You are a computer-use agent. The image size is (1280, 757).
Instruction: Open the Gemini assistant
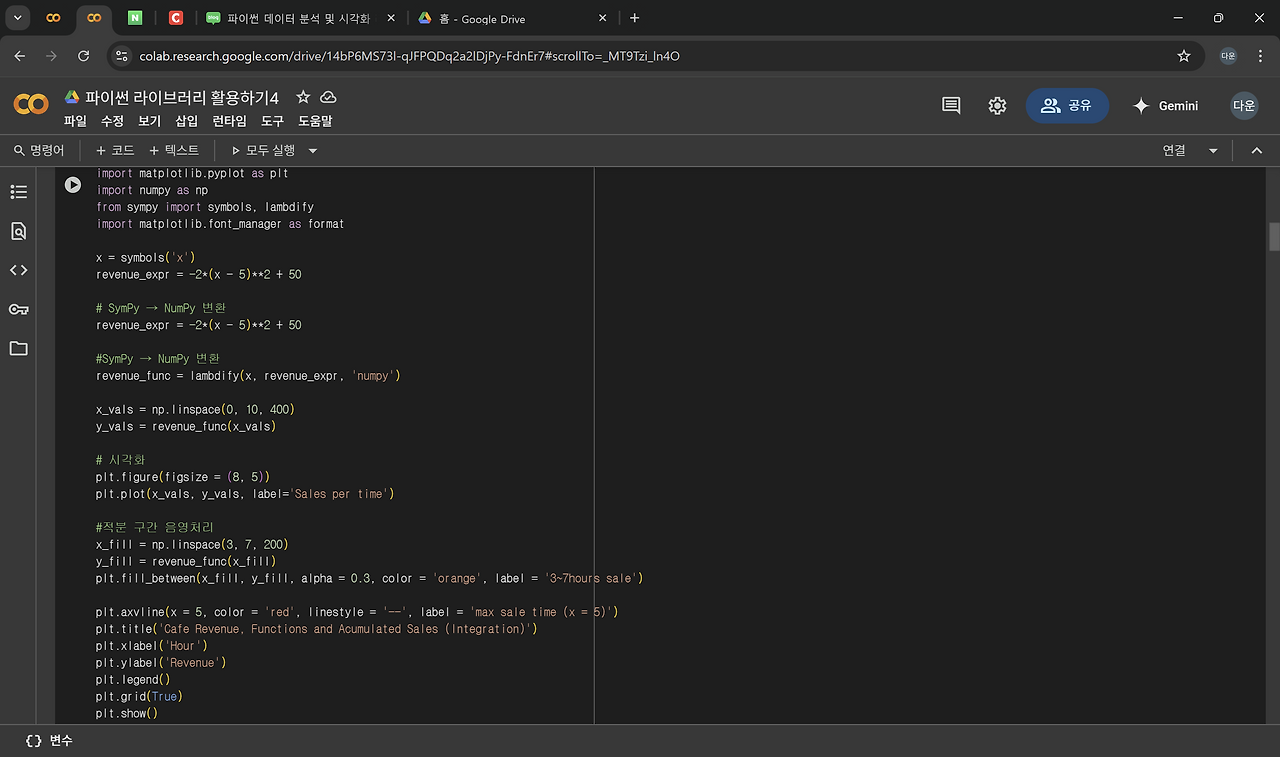click(1165, 105)
